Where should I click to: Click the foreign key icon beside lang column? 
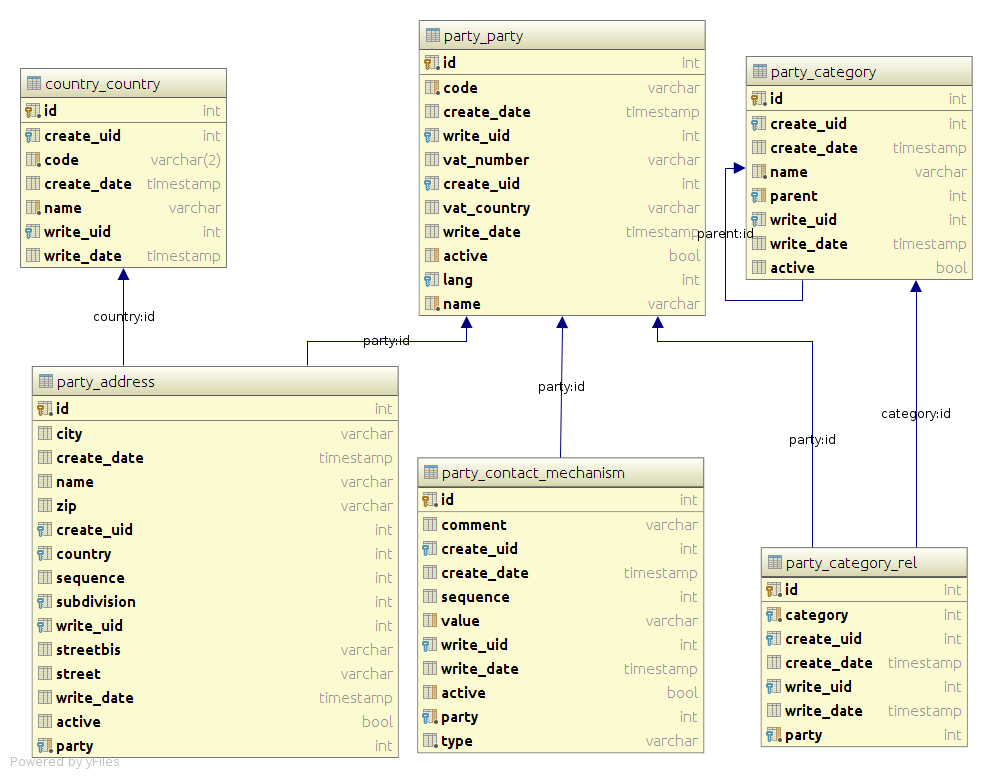431,280
